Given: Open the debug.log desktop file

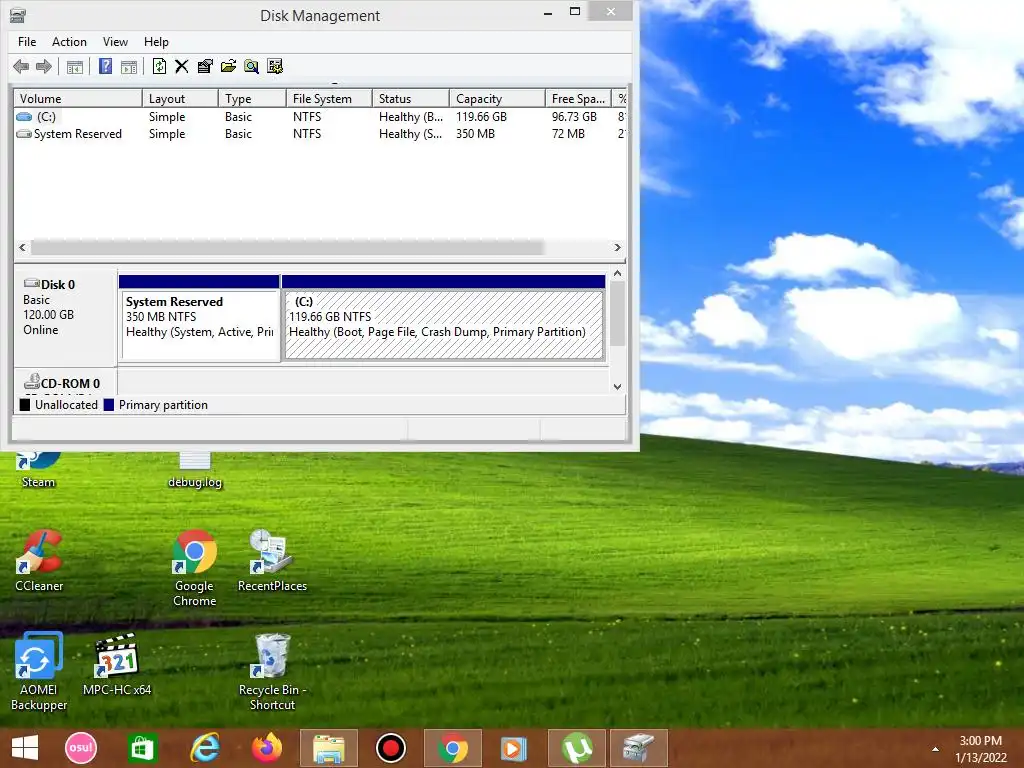Looking at the screenshot, I should point(195,470).
